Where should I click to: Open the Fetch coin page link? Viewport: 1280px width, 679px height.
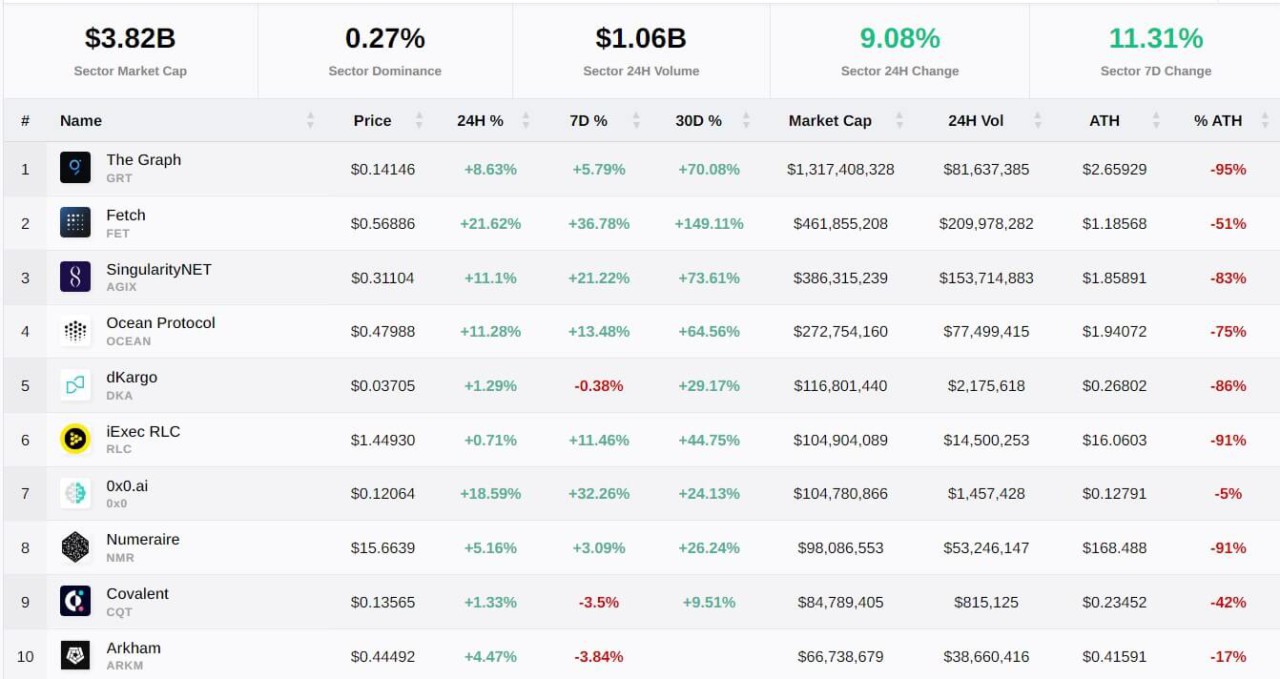[125, 214]
